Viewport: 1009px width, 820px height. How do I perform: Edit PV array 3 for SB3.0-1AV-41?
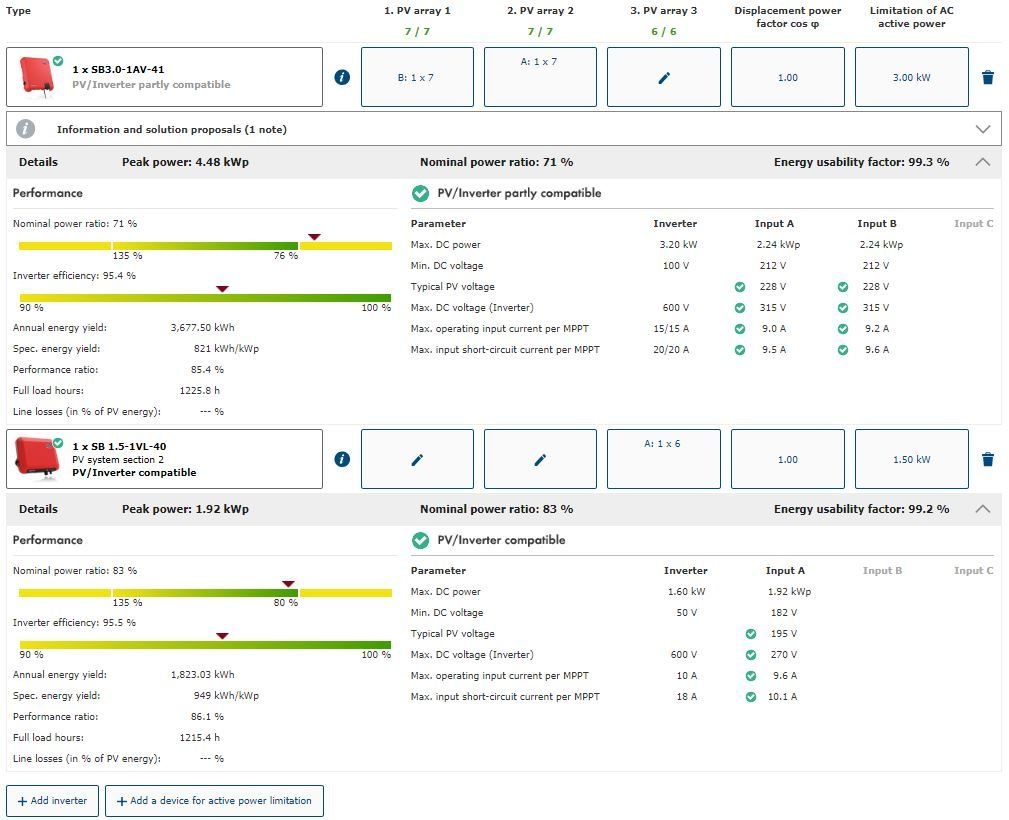point(663,77)
